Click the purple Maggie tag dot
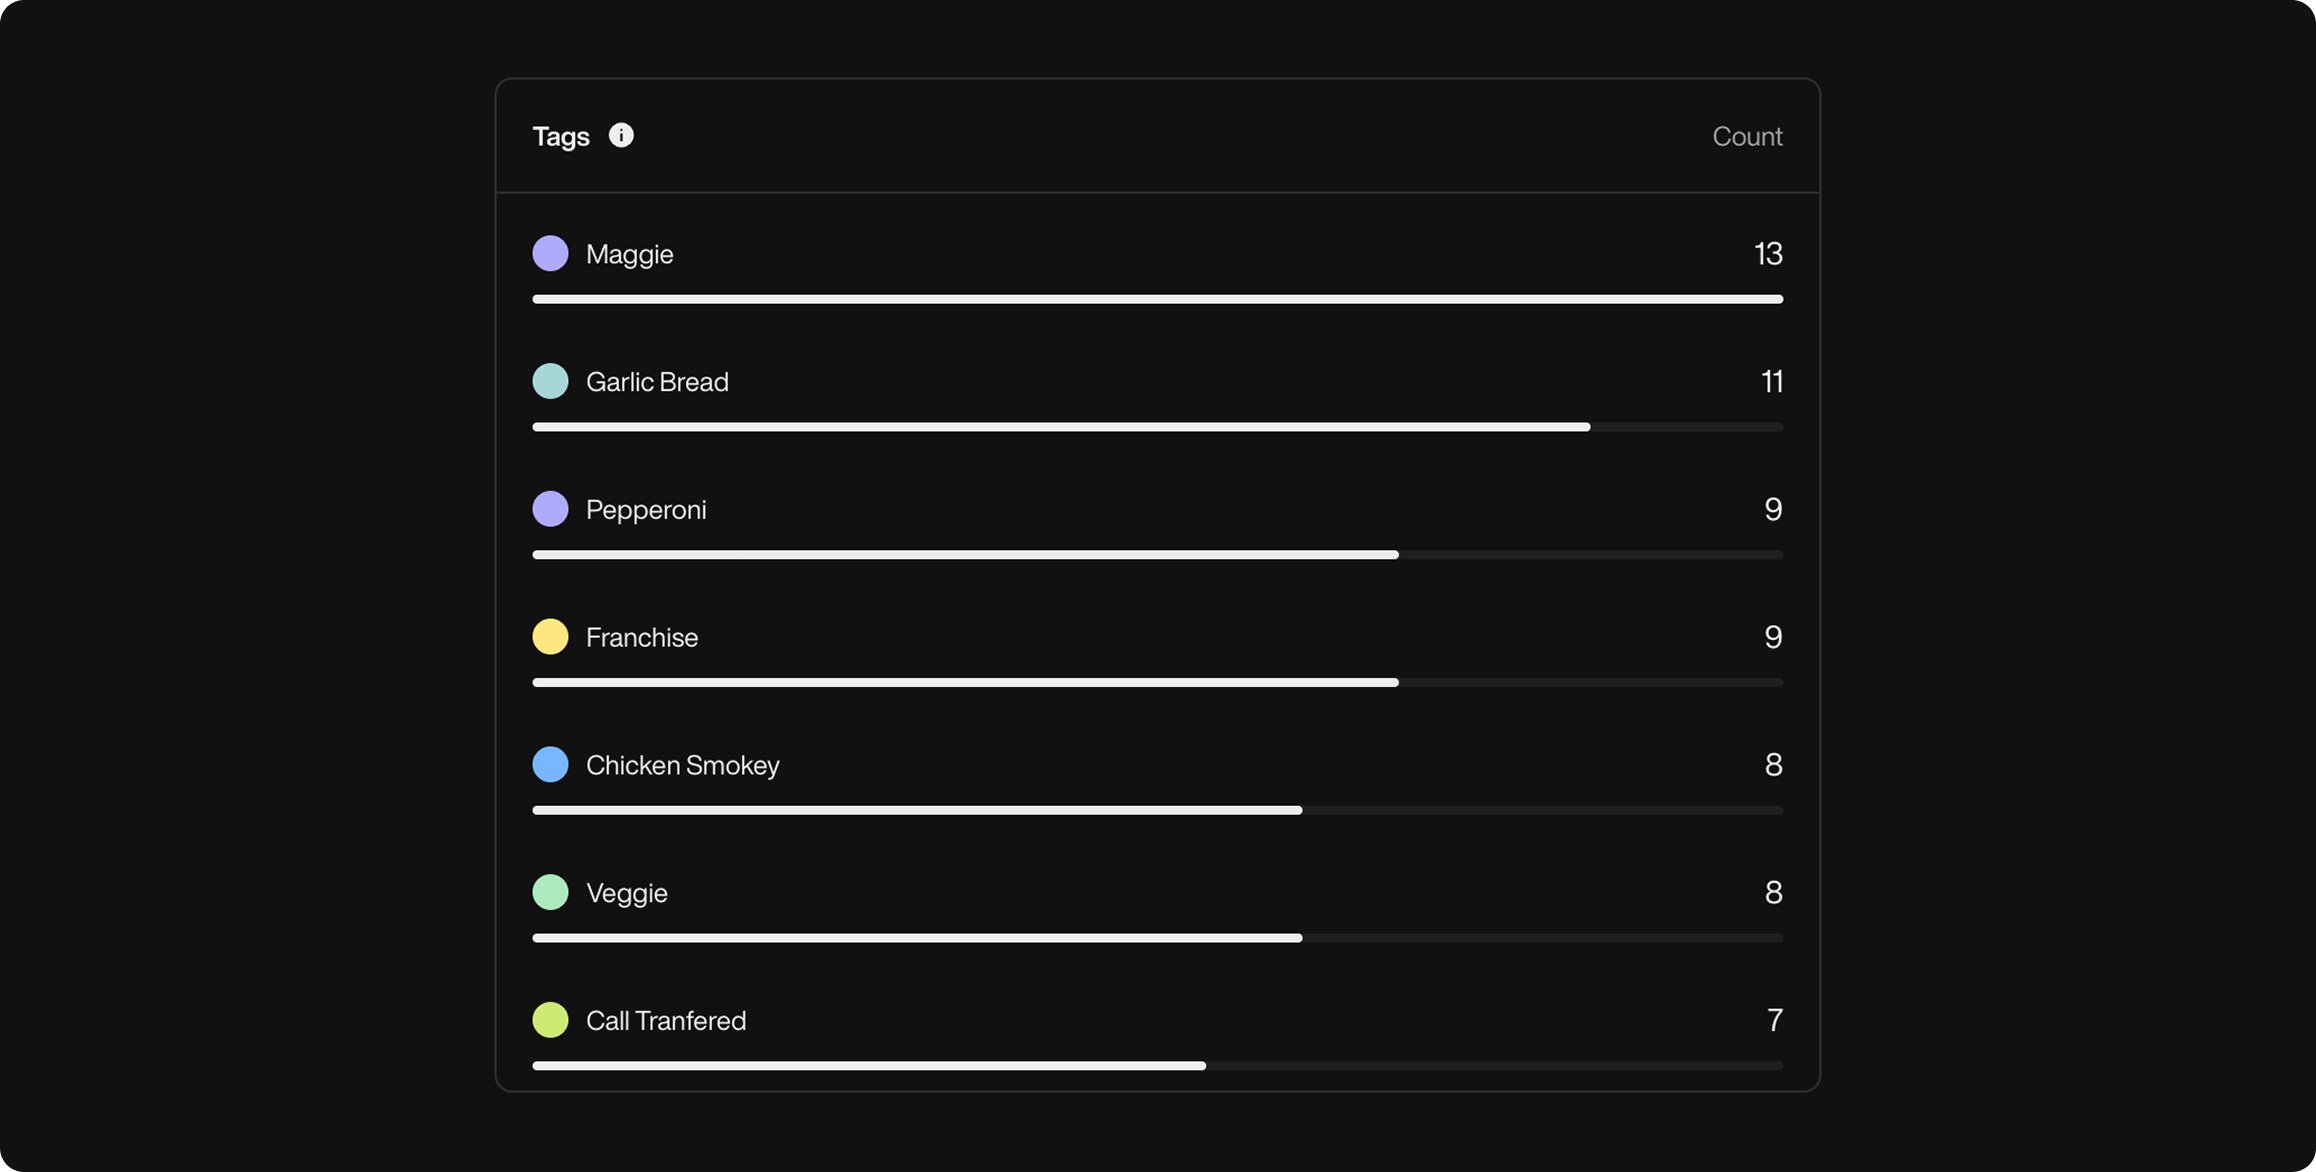 (x=550, y=253)
